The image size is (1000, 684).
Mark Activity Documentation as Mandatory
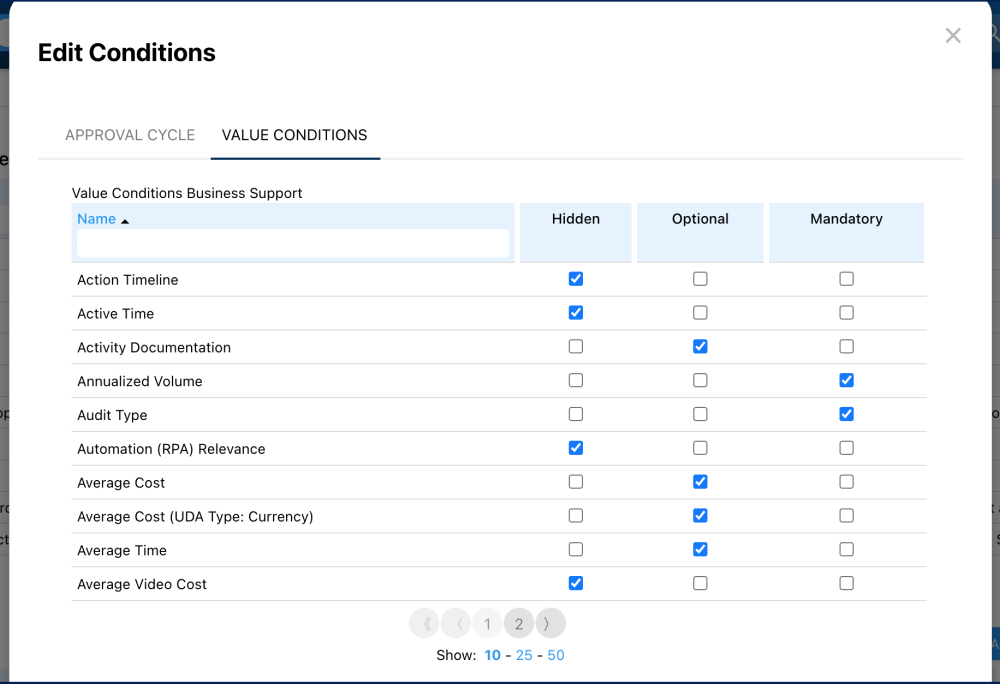pos(846,347)
